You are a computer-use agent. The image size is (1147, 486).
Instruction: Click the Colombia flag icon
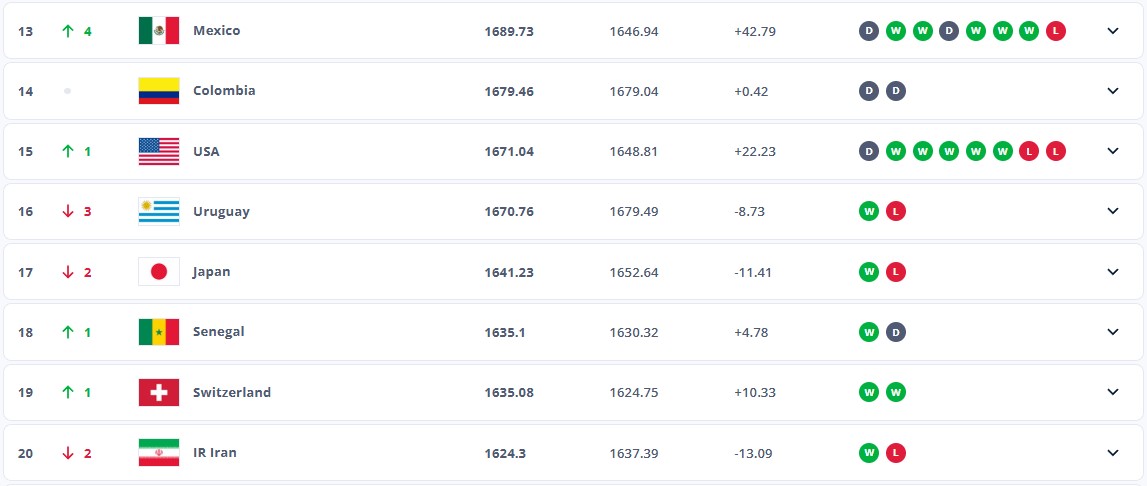pos(158,91)
